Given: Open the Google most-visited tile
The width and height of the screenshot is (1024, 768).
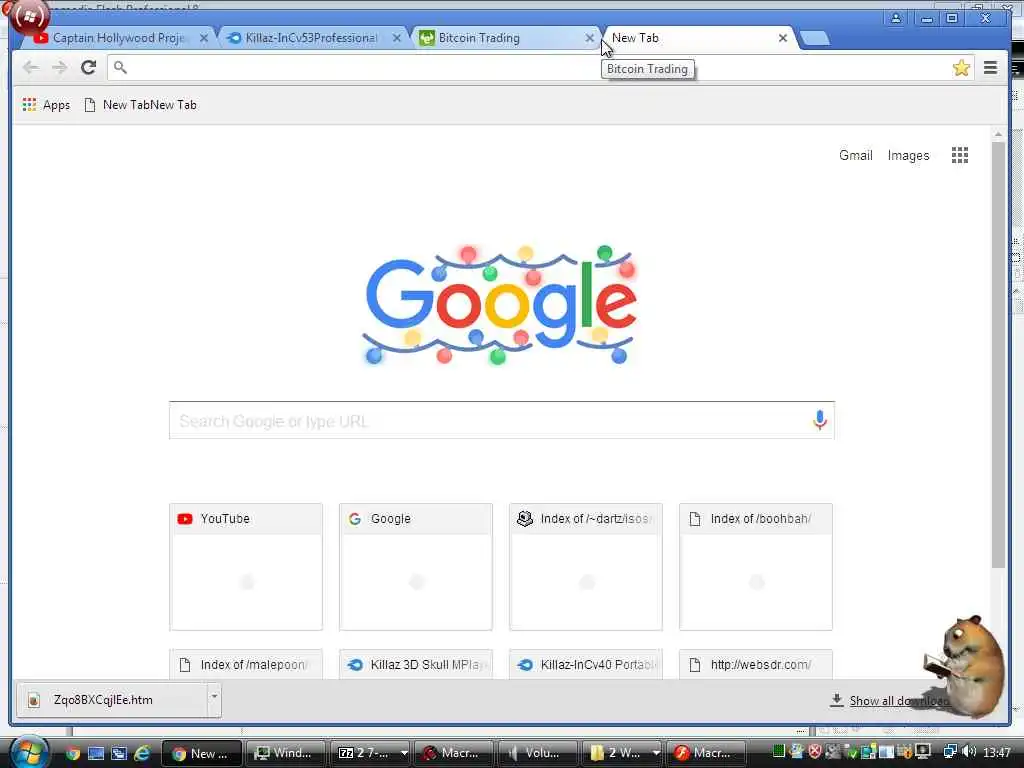Looking at the screenshot, I should [416, 566].
